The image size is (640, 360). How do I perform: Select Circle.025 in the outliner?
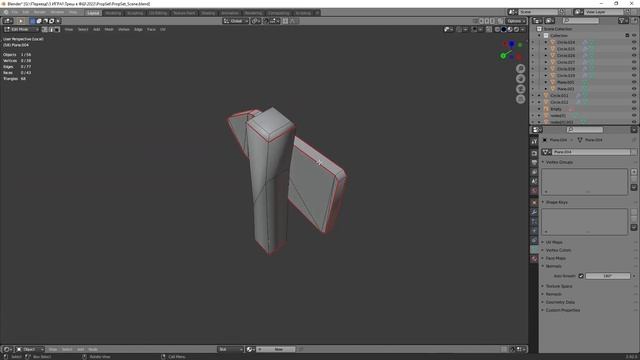(566, 49)
